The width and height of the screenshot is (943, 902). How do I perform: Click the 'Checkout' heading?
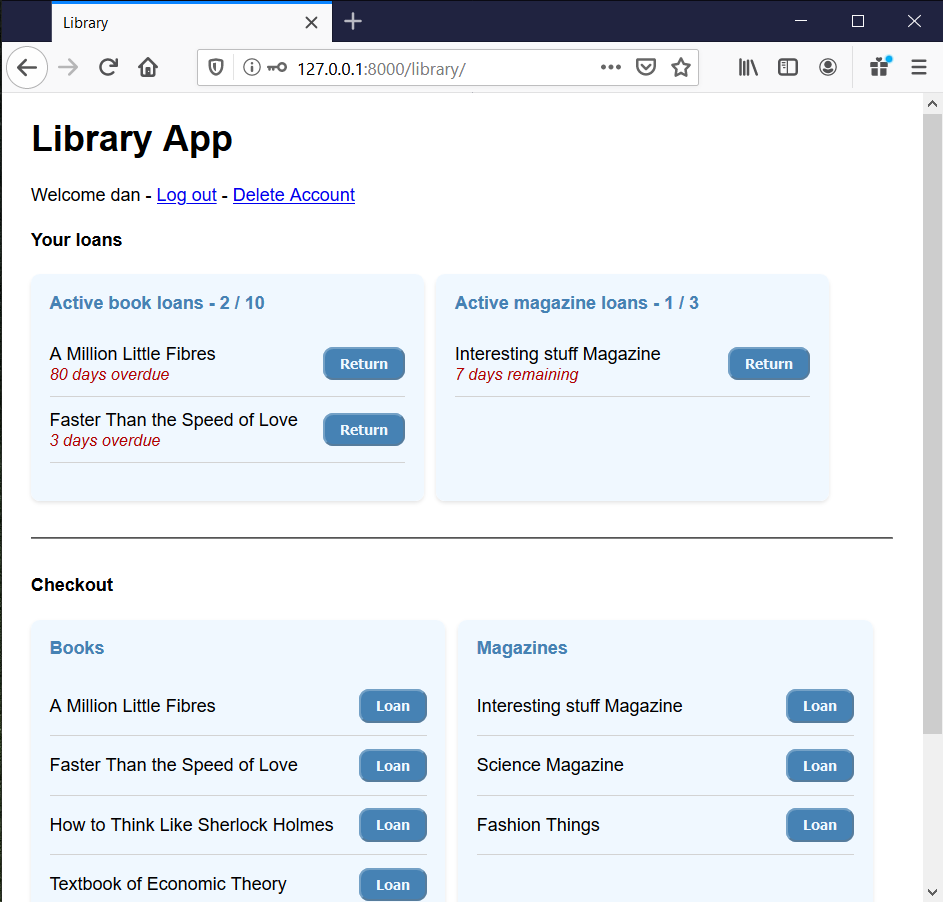pos(72,585)
